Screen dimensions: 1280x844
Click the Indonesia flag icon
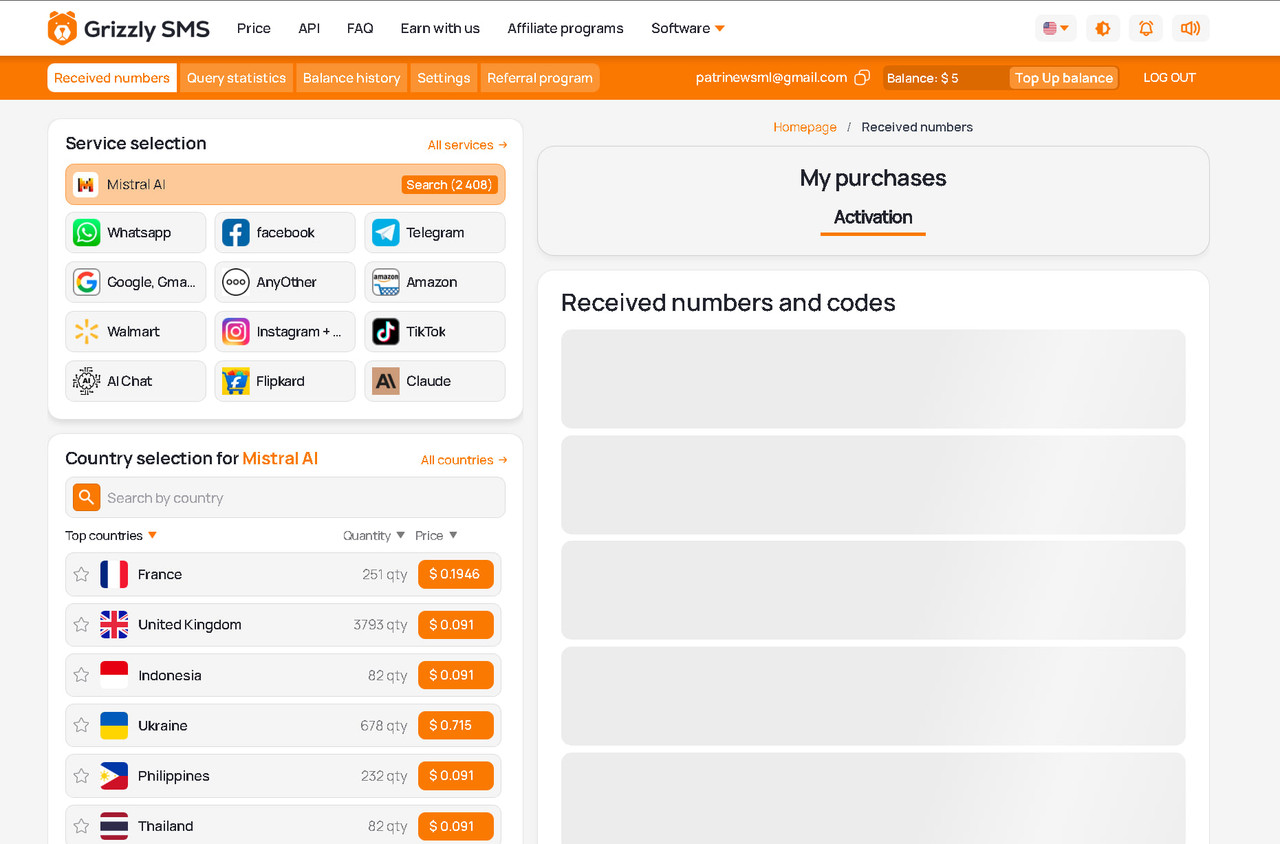(x=114, y=675)
